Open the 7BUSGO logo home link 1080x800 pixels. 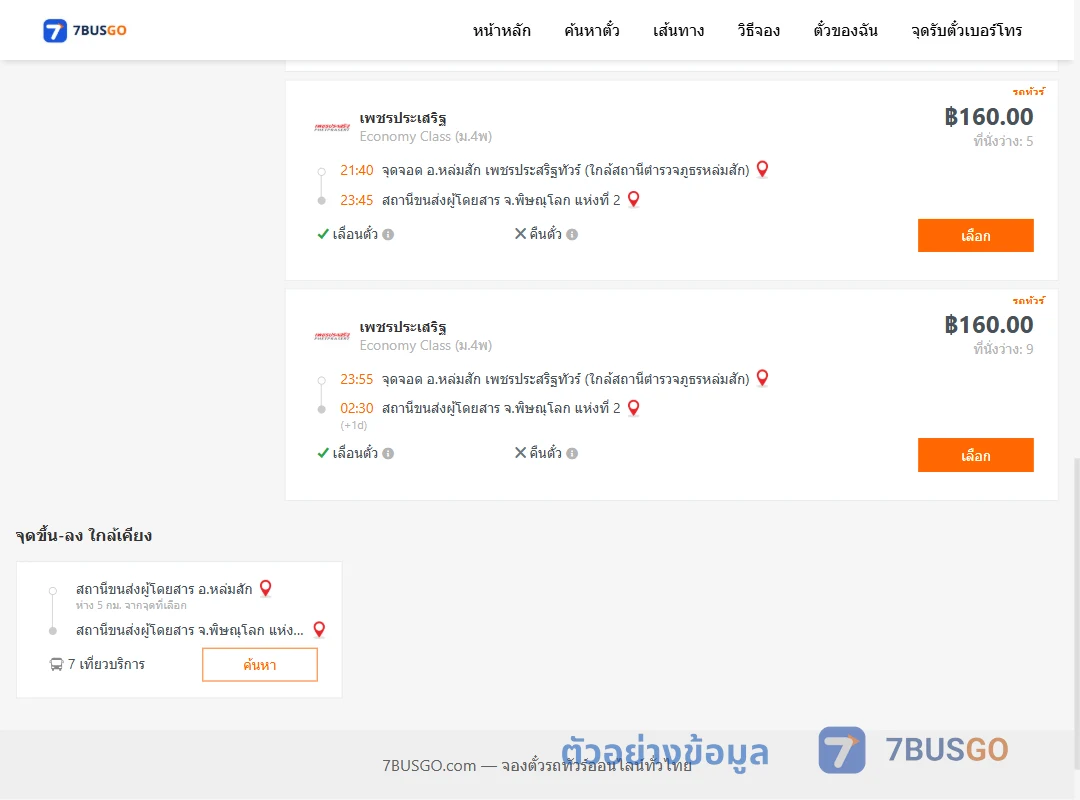pos(85,30)
